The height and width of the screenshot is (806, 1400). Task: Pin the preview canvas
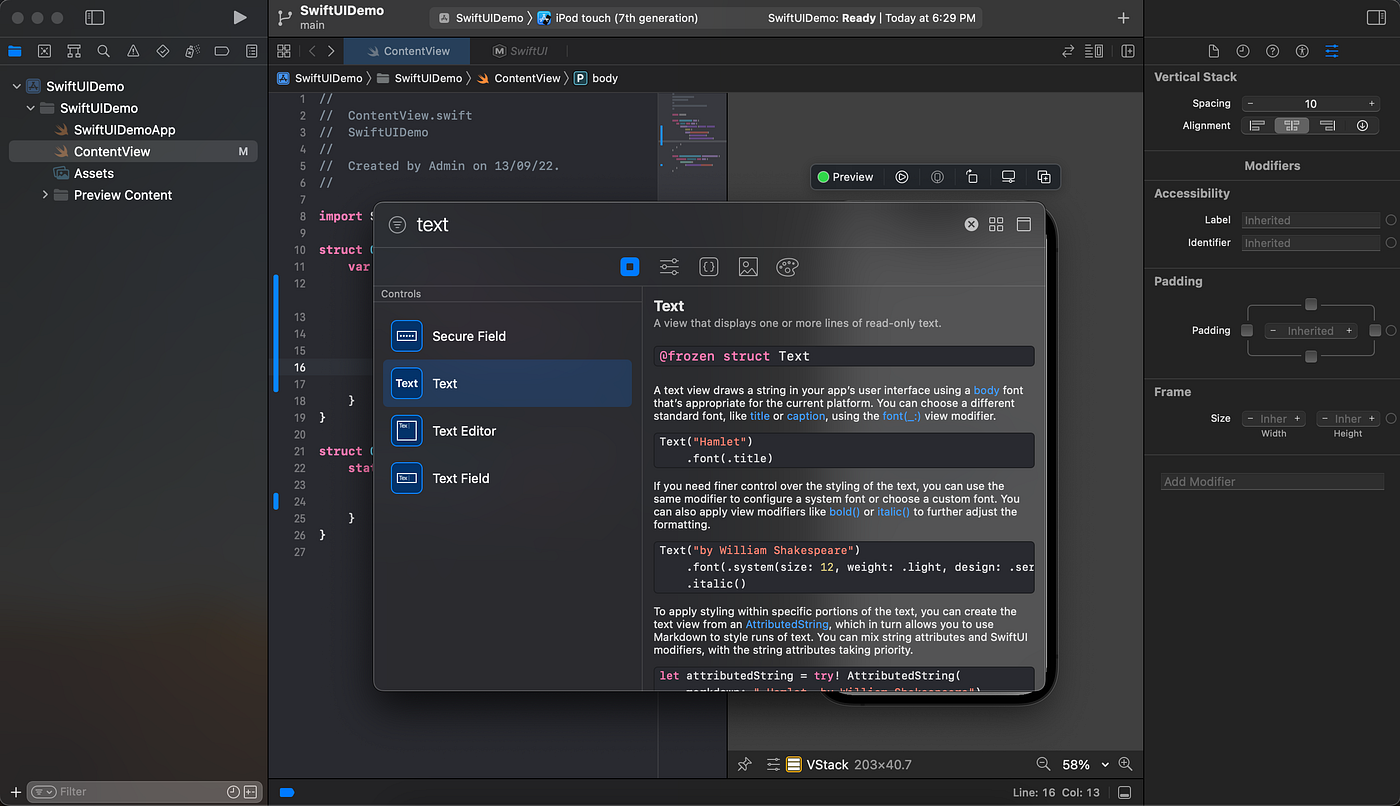point(744,764)
